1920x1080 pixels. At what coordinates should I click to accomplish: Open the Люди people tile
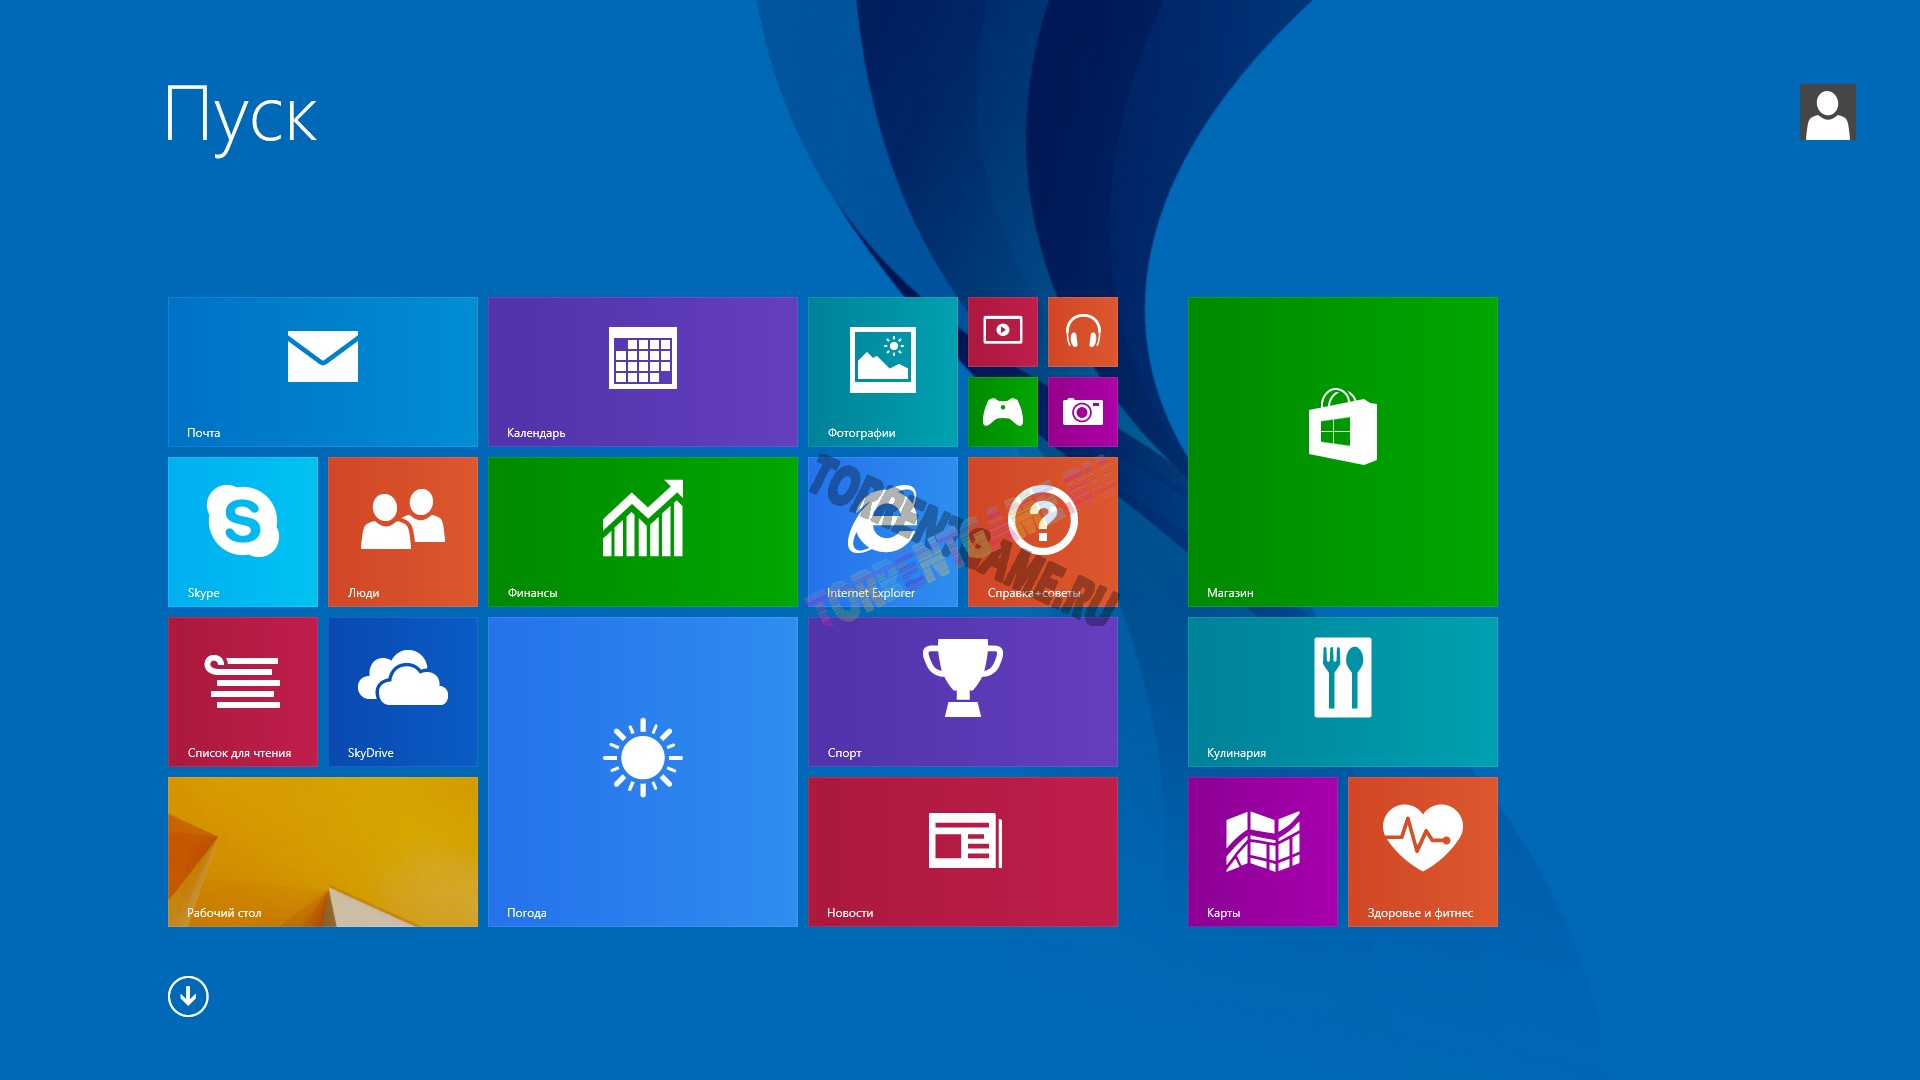(x=402, y=531)
